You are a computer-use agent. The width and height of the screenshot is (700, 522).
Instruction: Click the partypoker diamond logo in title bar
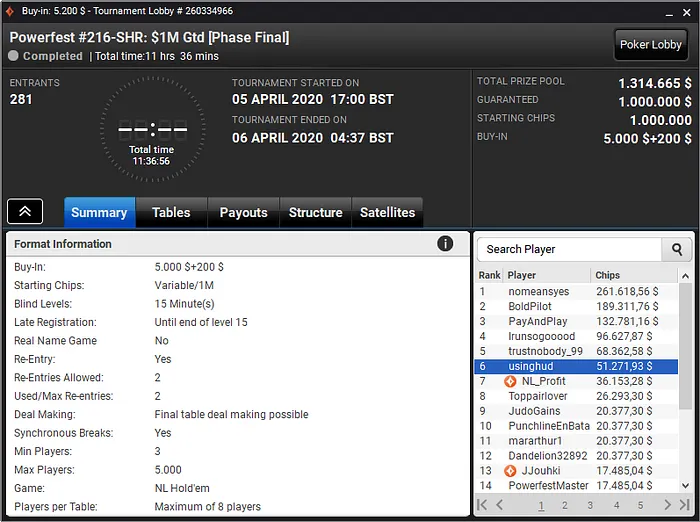tap(10, 11)
